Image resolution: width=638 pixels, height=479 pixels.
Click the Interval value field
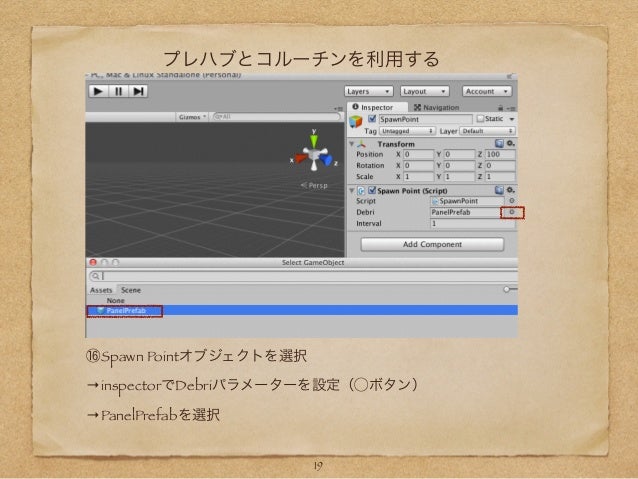coord(473,223)
